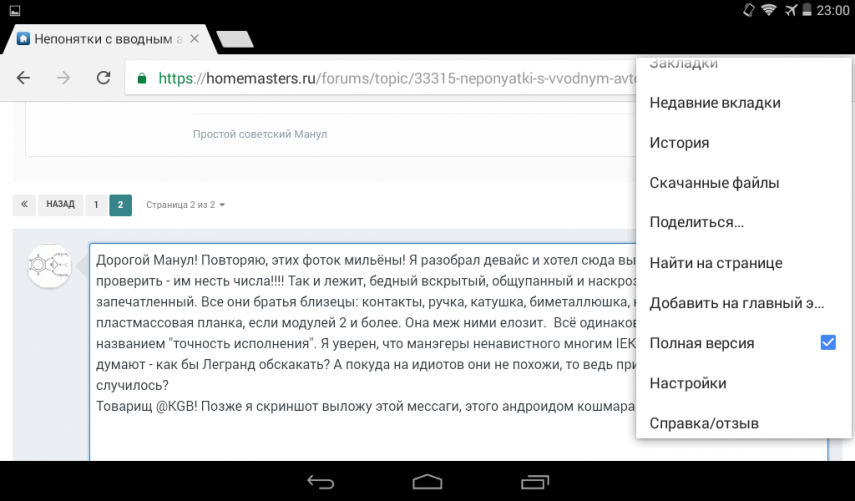This screenshot has width=855, height=501.
Task: Tap the 23:00 clock
Action: point(833,10)
